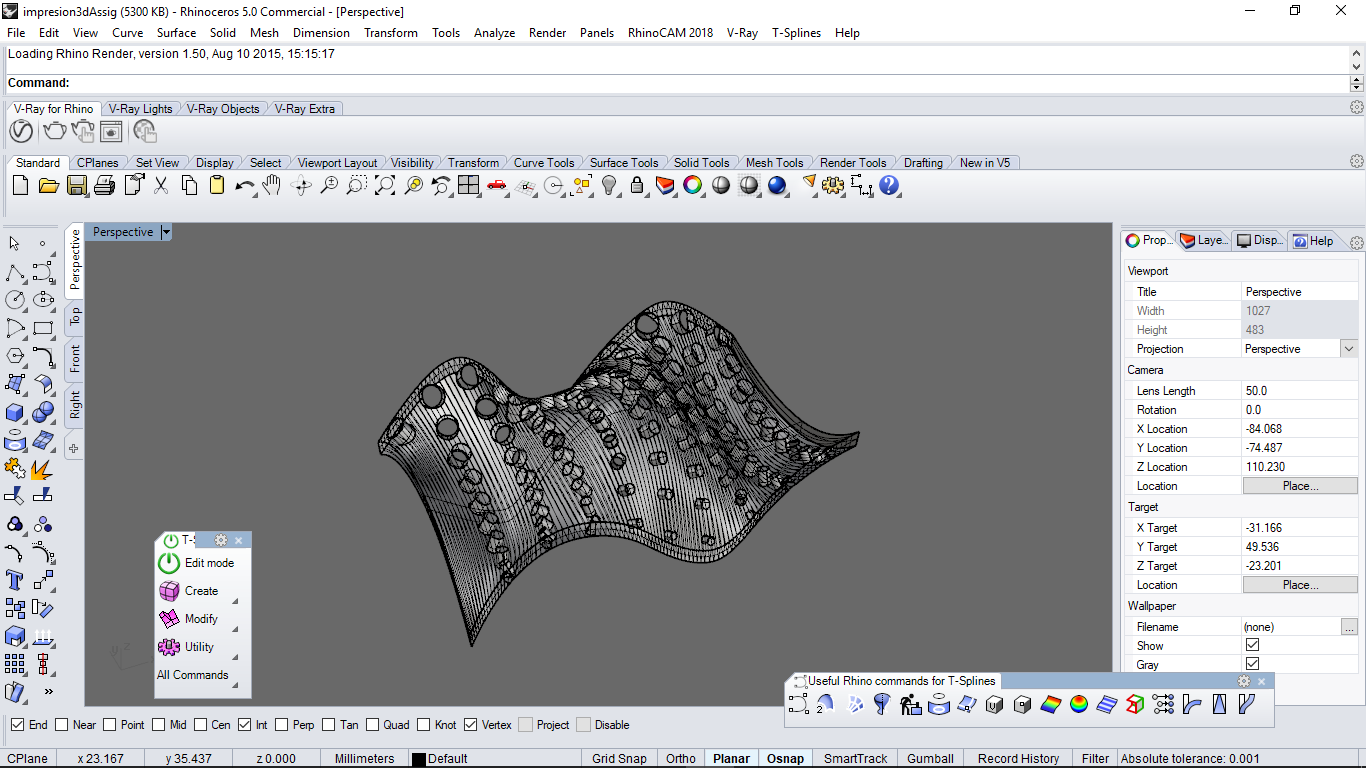
Task: Click the padlock Lock objects icon
Action: click(636, 185)
